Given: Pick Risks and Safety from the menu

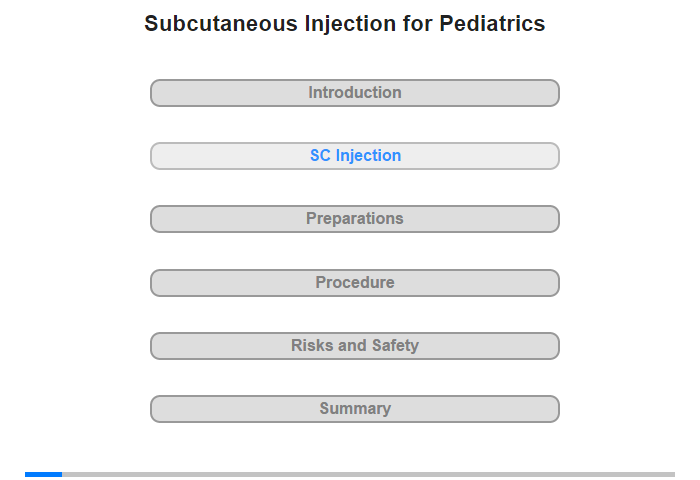Looking at the screenshot, I should 354,346.
